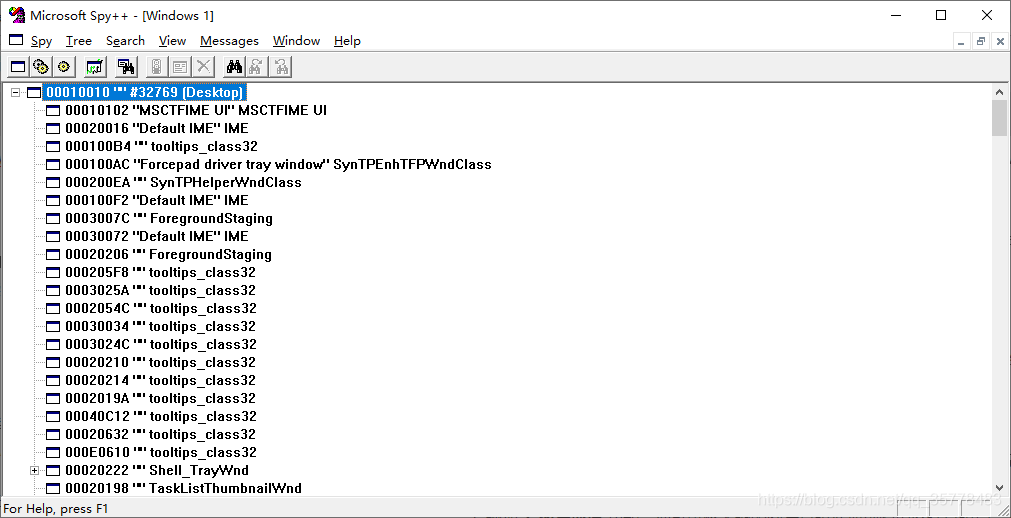Click the Find Next toolbar icon
The height and width of the screenshot is (518, 1011).
pyautogui.click(x=257, y=66)
